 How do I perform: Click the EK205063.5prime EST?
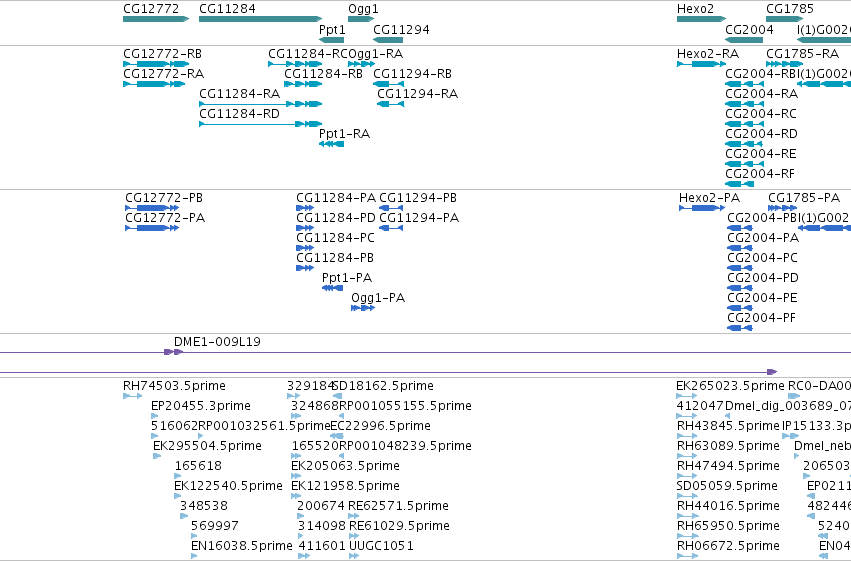pos(296,476)
